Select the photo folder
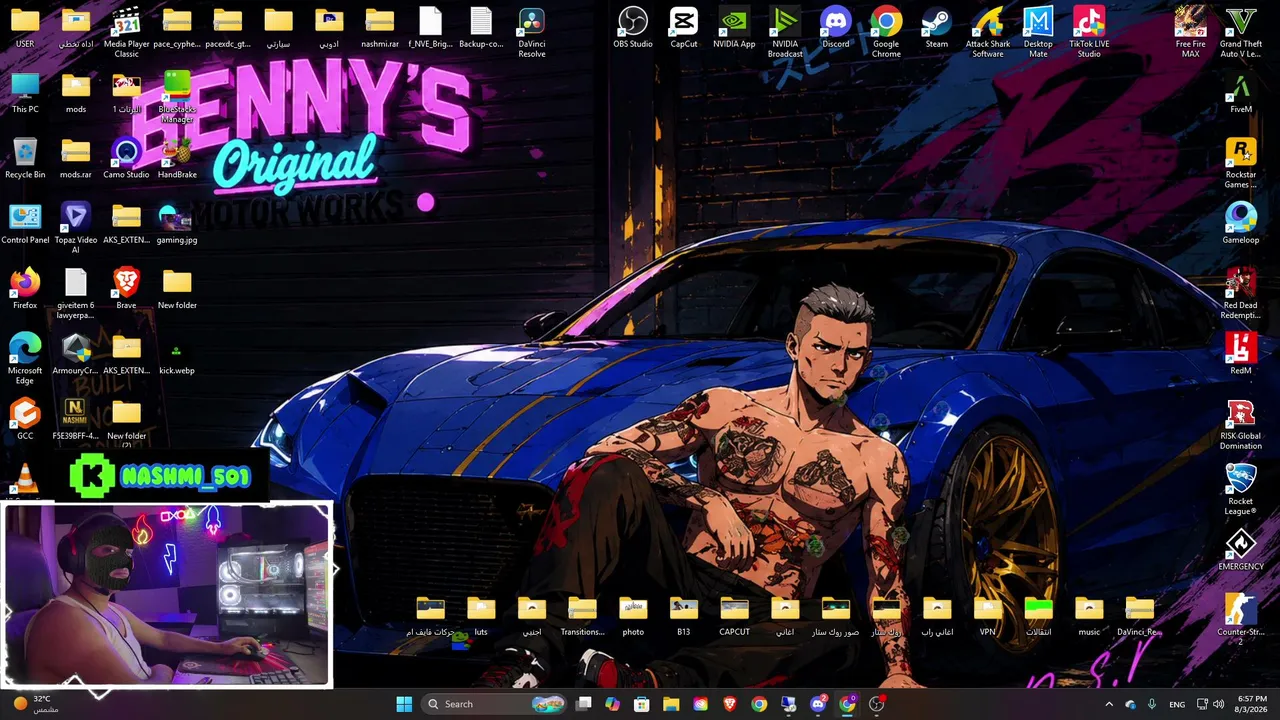 [x=633, y=616]
